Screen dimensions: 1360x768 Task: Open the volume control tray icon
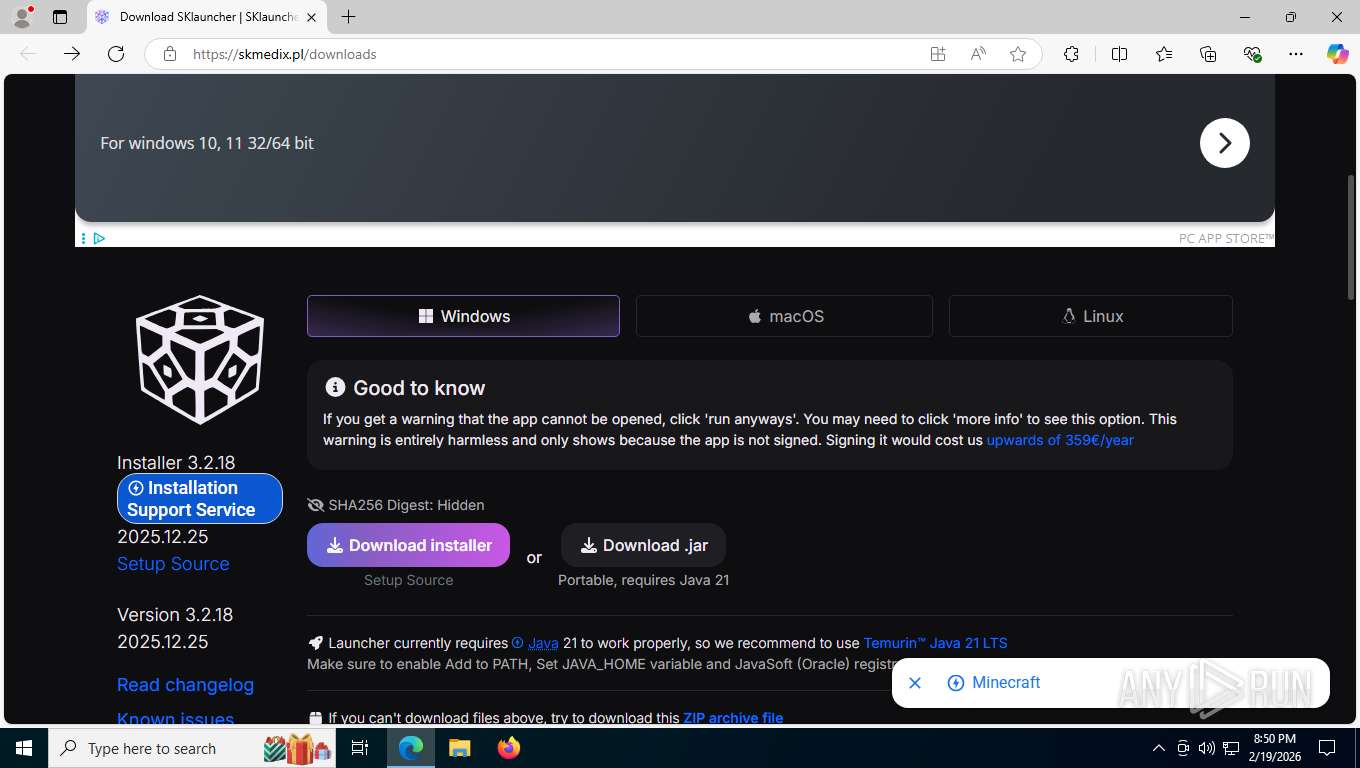coord(1206,748)
